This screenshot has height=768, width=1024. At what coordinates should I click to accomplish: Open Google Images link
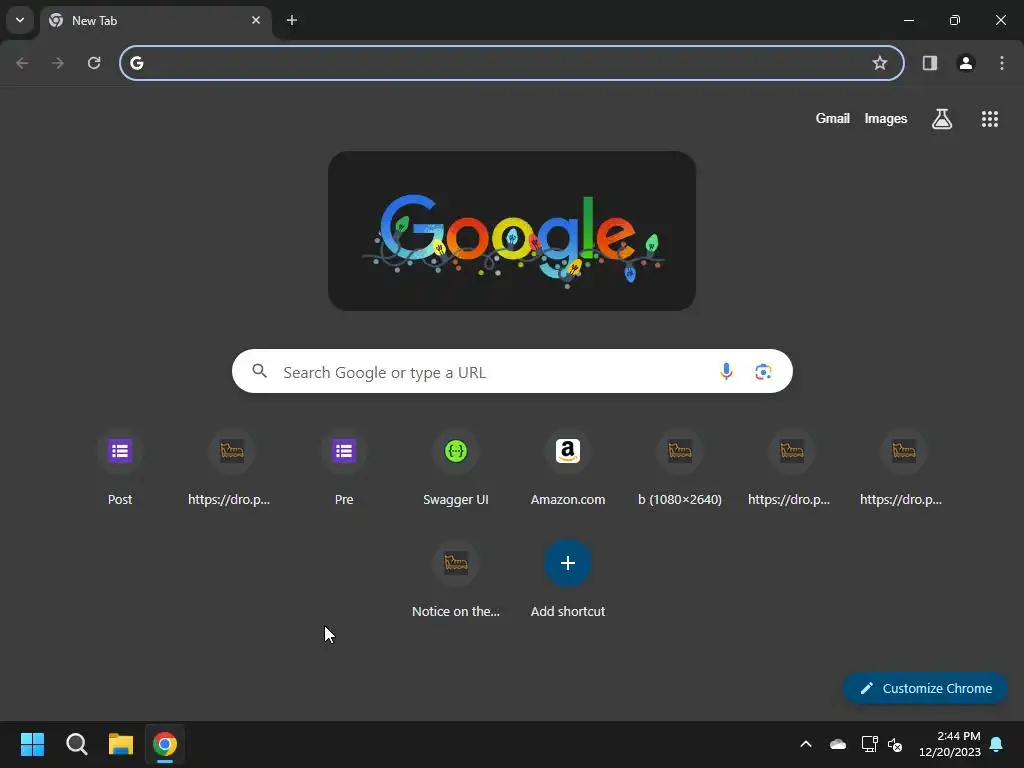pos(886,118)
